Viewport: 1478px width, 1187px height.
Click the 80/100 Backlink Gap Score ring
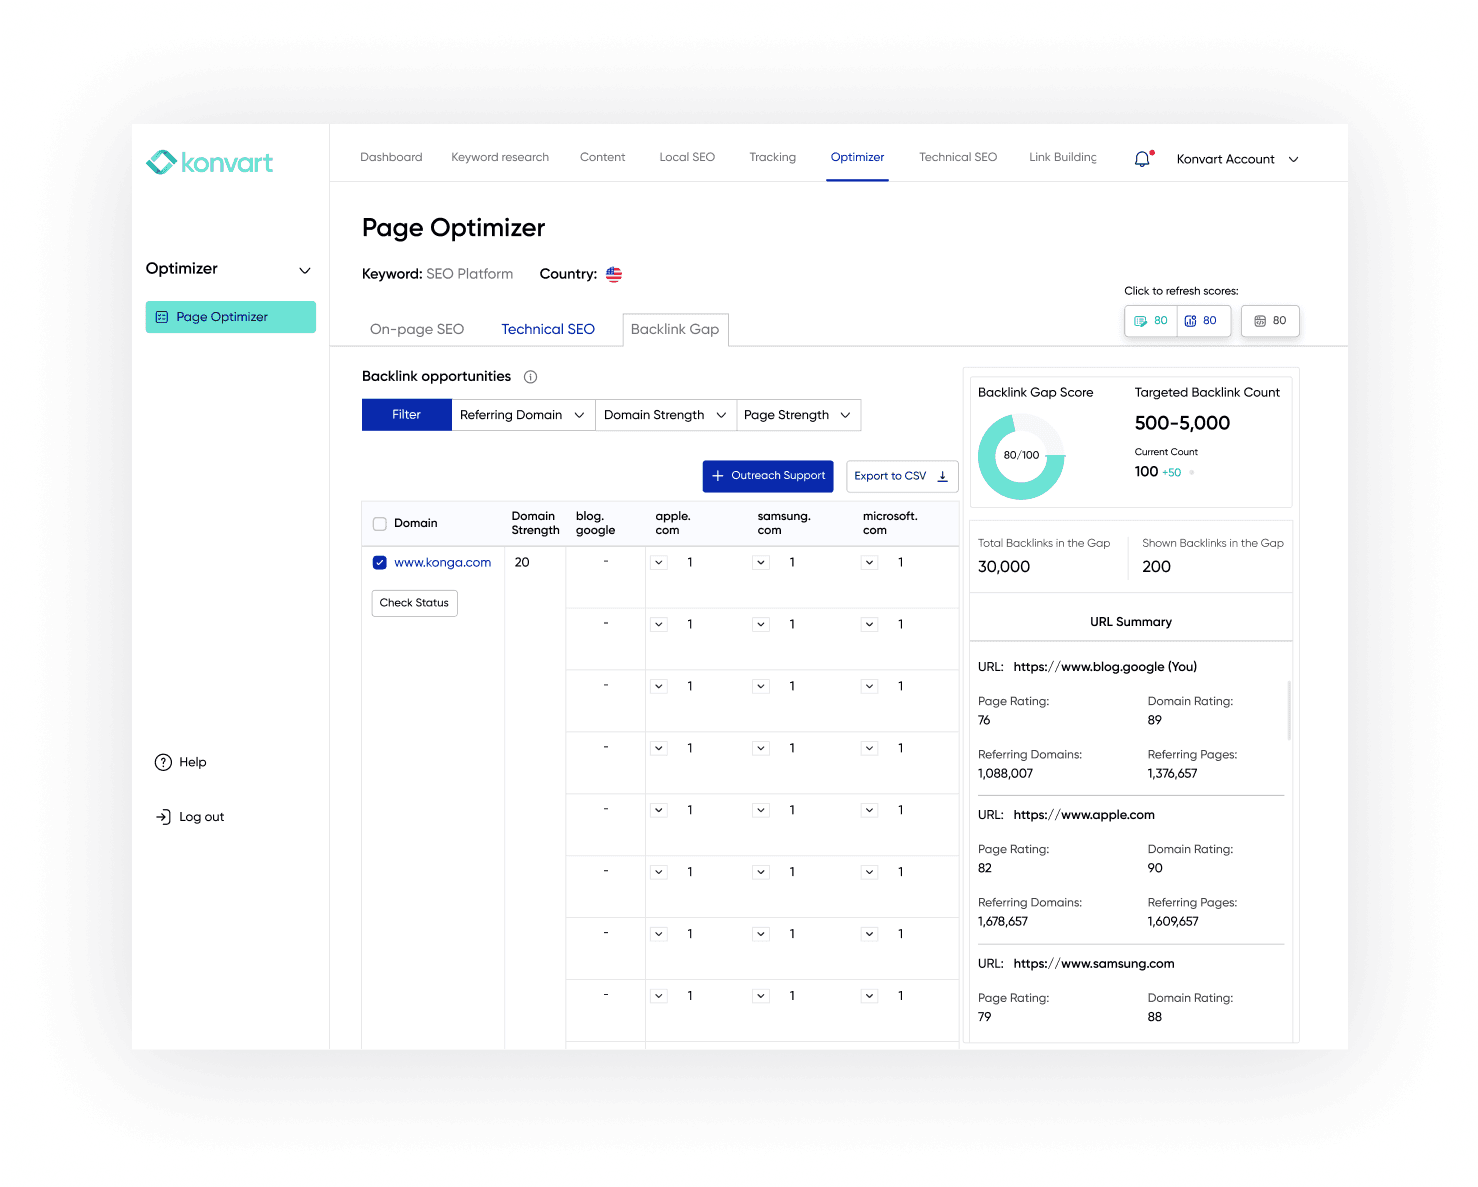(1021, 455)
